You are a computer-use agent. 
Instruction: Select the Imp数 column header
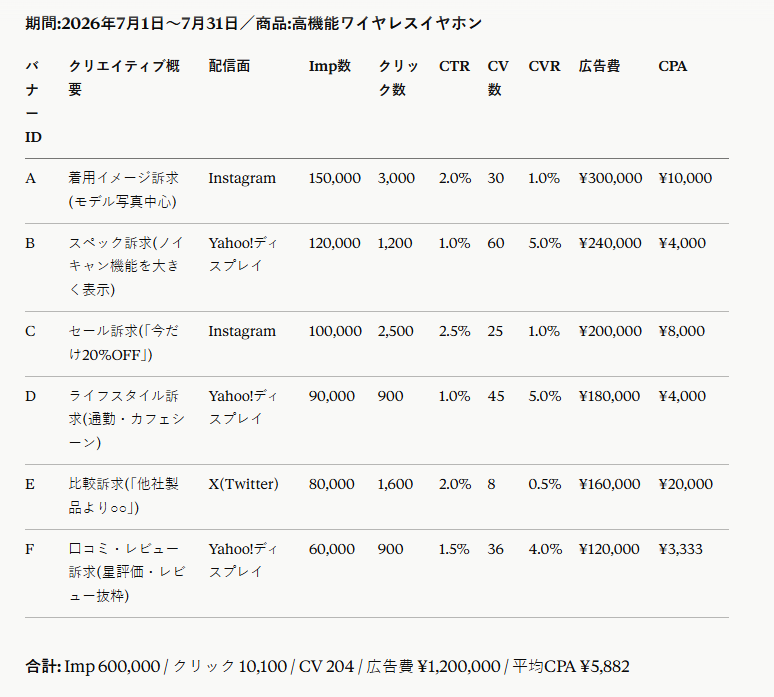(330, 66)
